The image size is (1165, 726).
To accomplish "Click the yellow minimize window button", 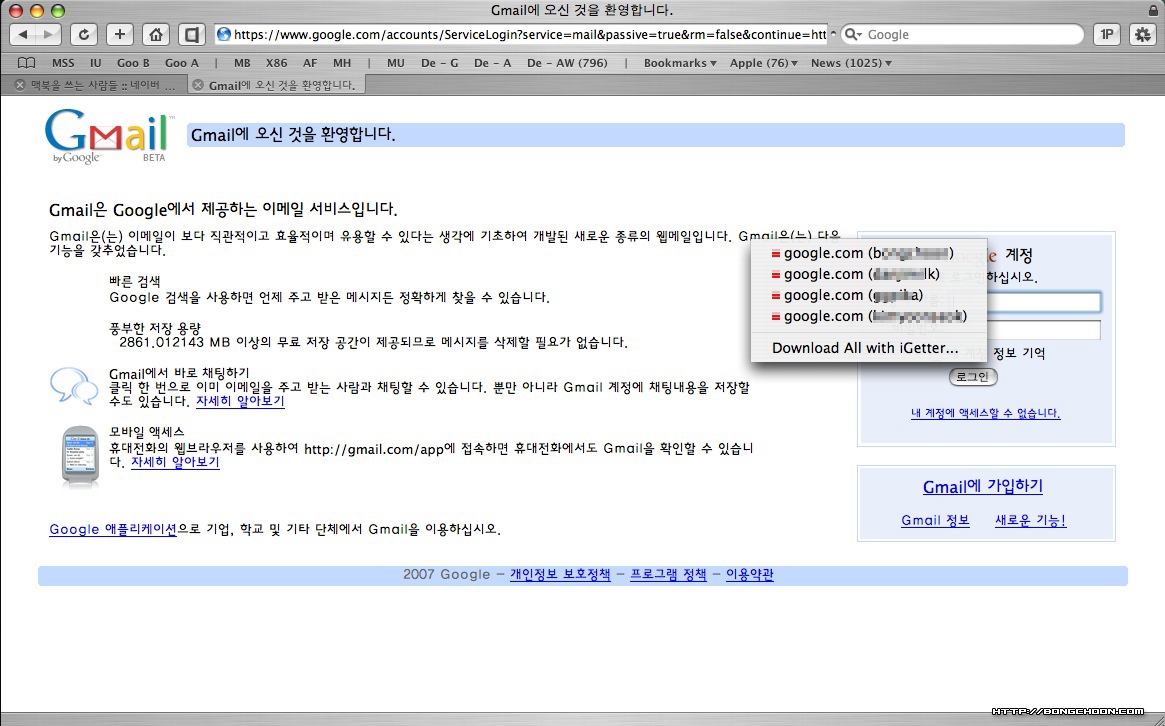I will point(36,10).
